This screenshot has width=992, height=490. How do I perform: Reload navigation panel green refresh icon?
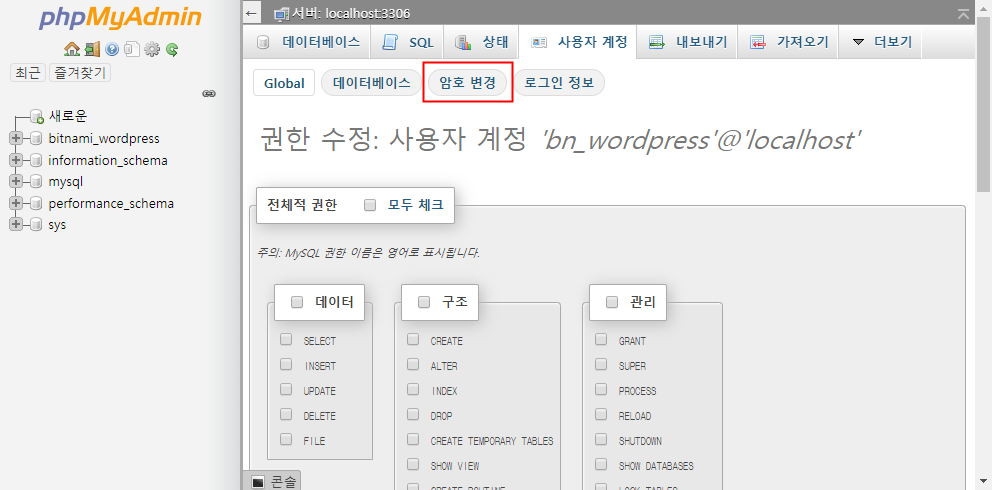tap(172, 49)
